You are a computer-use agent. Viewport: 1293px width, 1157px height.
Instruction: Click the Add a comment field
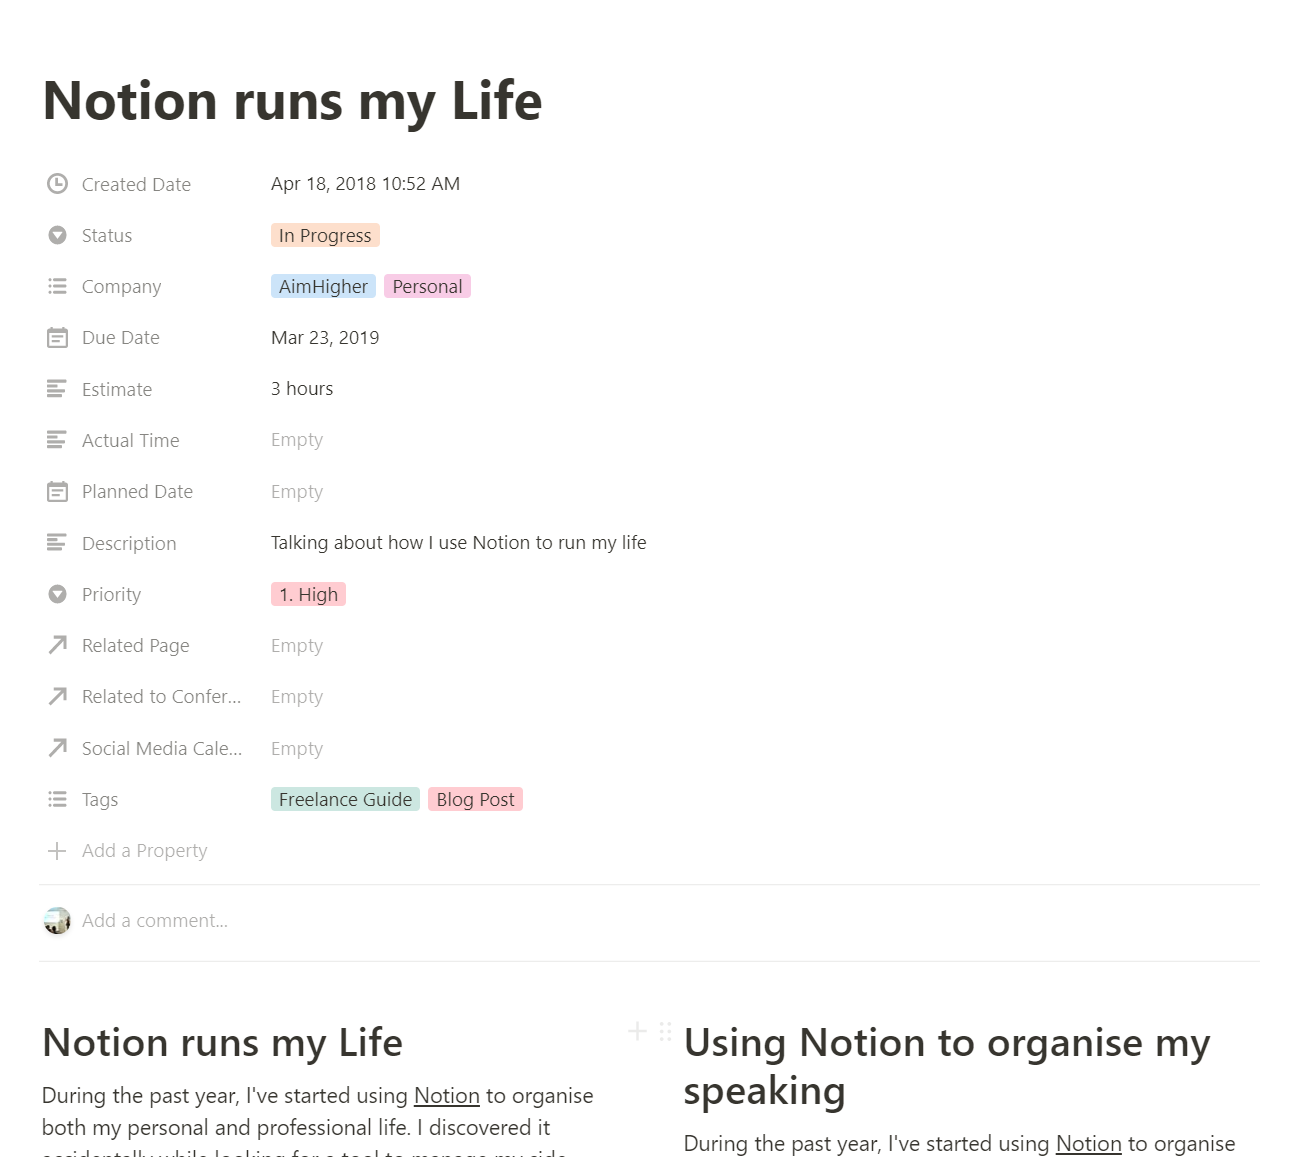155,921
